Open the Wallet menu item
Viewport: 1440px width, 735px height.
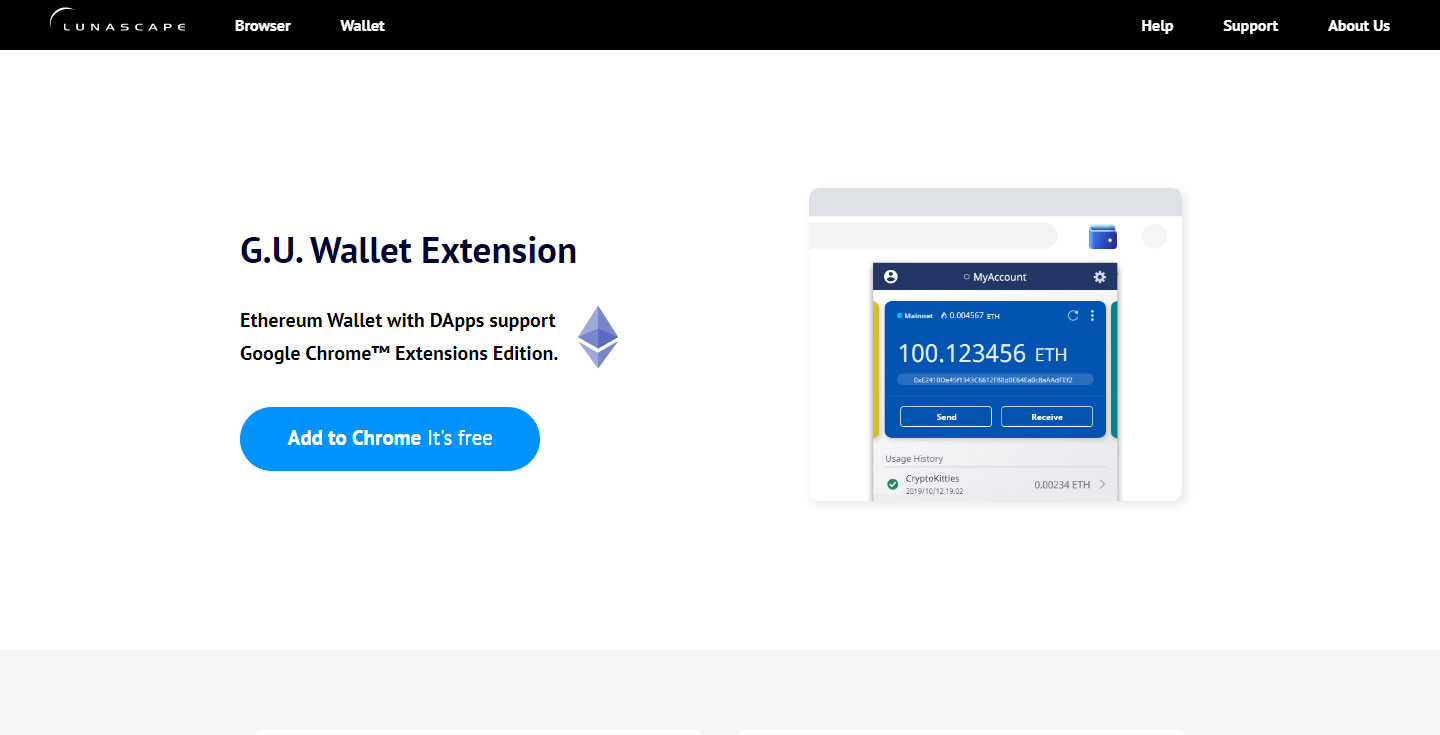pyautogui.click(x=362, y=25)
